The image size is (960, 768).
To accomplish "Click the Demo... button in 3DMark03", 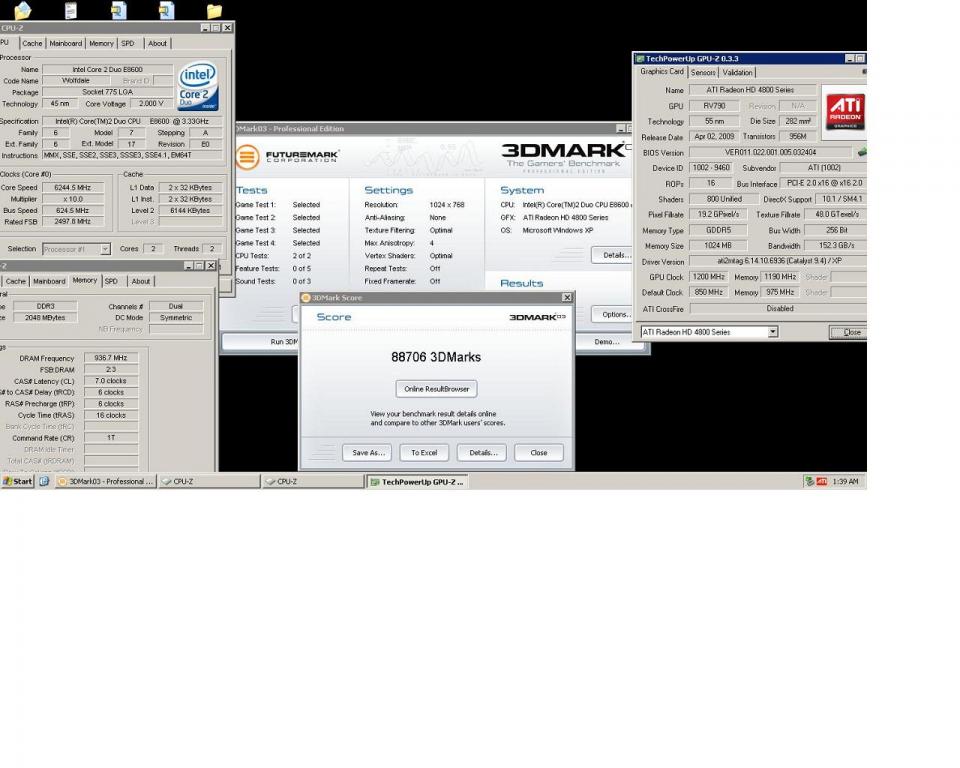I will 606,342.
